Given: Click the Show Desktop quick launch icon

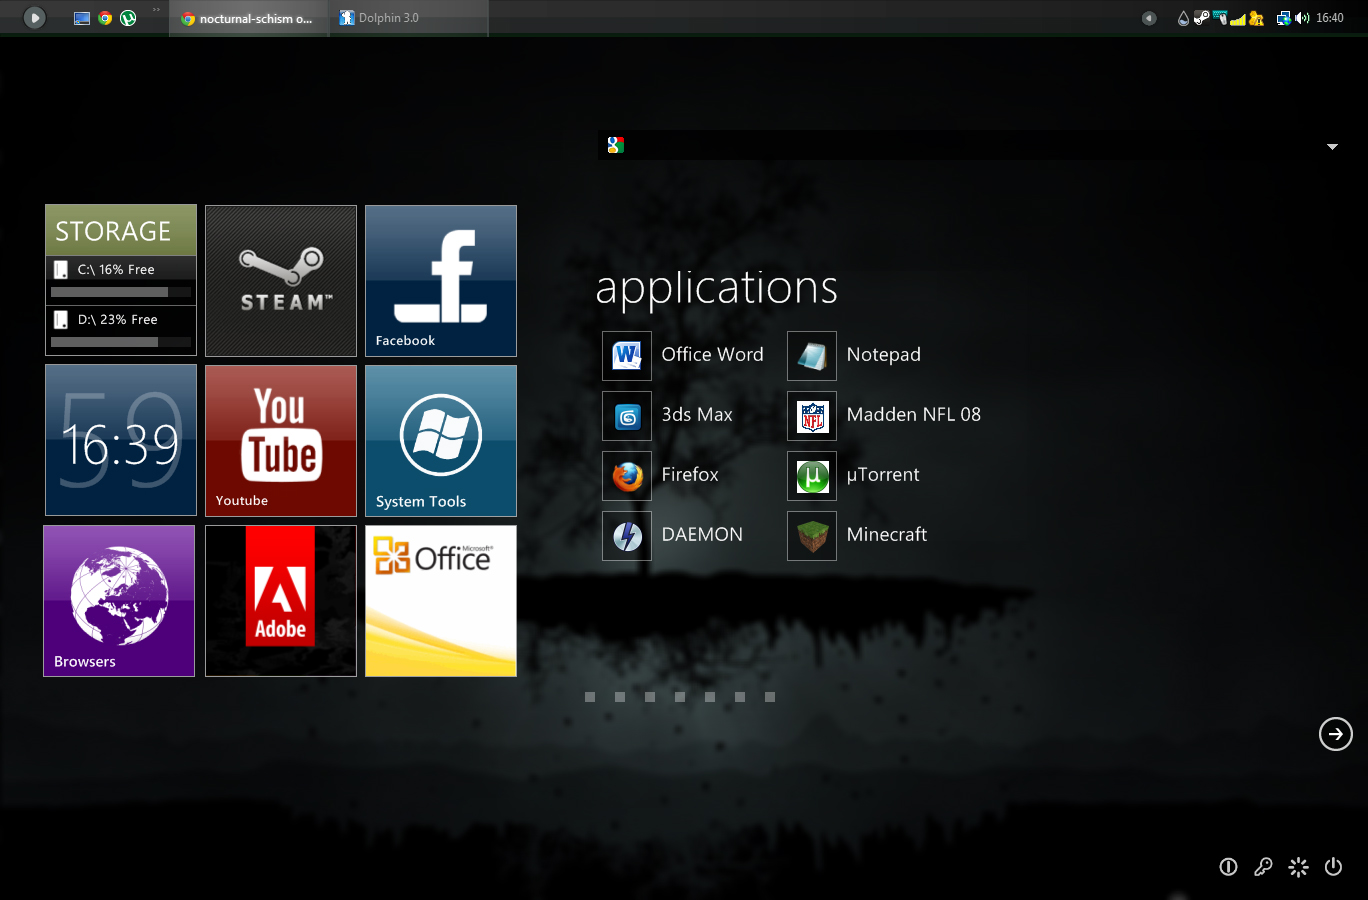Looking at the screenshot, I should [82, 18].
